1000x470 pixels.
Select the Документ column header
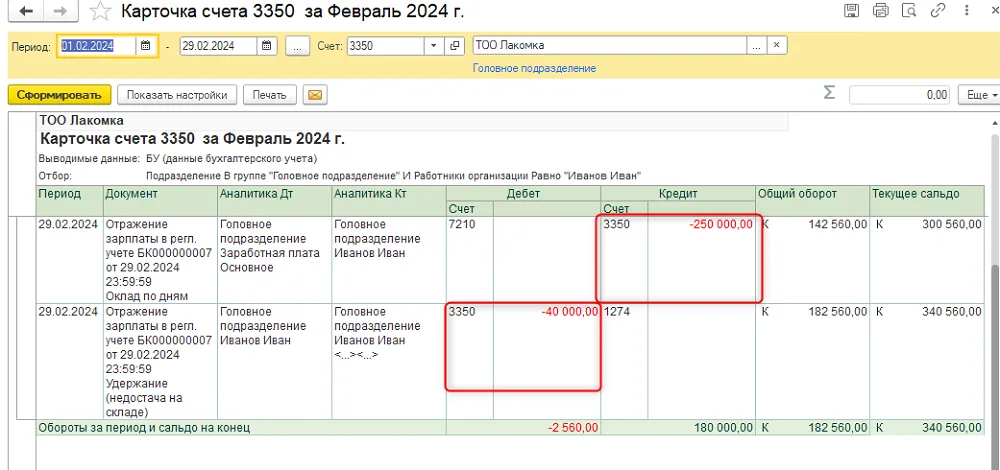[x=160, y=201]
